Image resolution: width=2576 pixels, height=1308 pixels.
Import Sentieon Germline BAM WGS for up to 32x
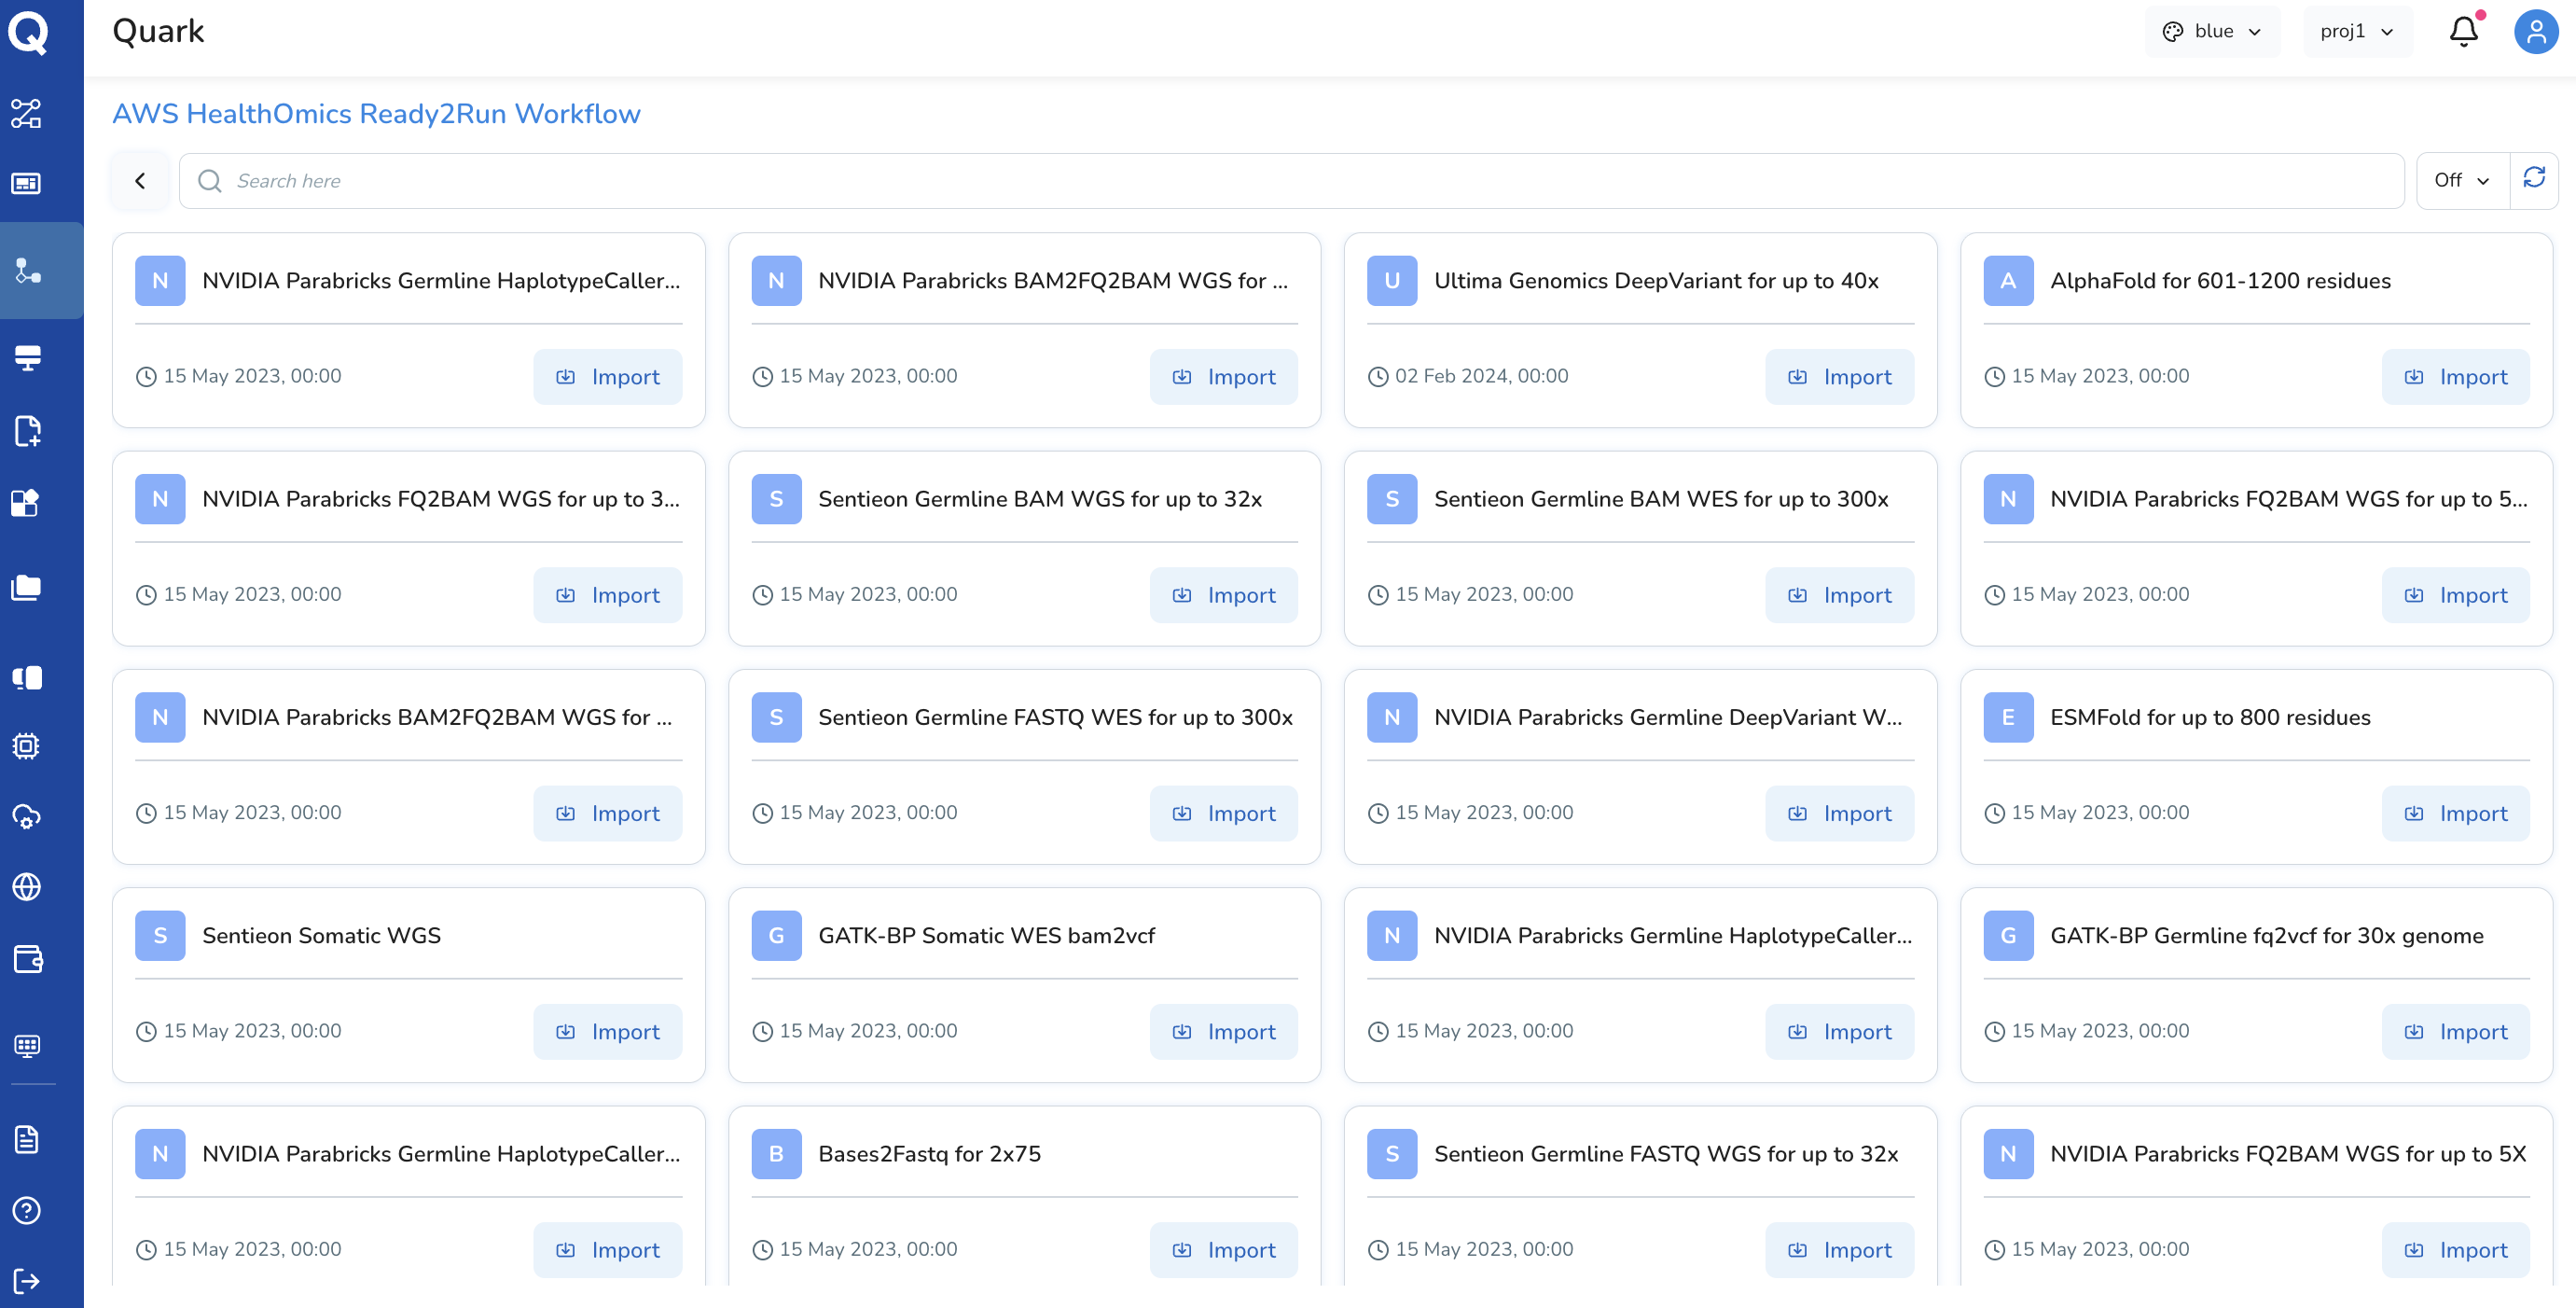point(1223,595)
